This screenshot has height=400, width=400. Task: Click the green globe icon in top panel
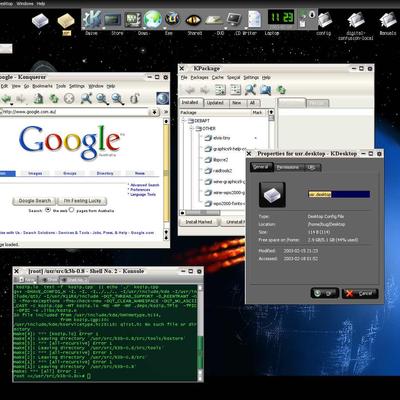pos(153,19)
